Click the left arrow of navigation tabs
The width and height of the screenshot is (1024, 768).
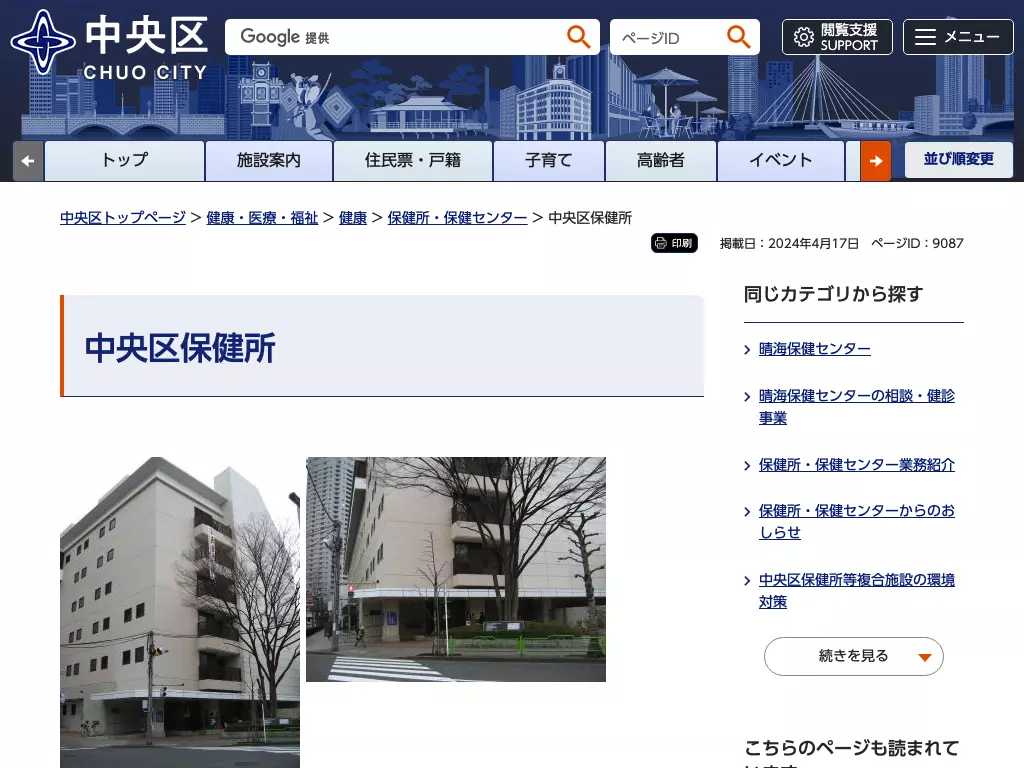27,161
